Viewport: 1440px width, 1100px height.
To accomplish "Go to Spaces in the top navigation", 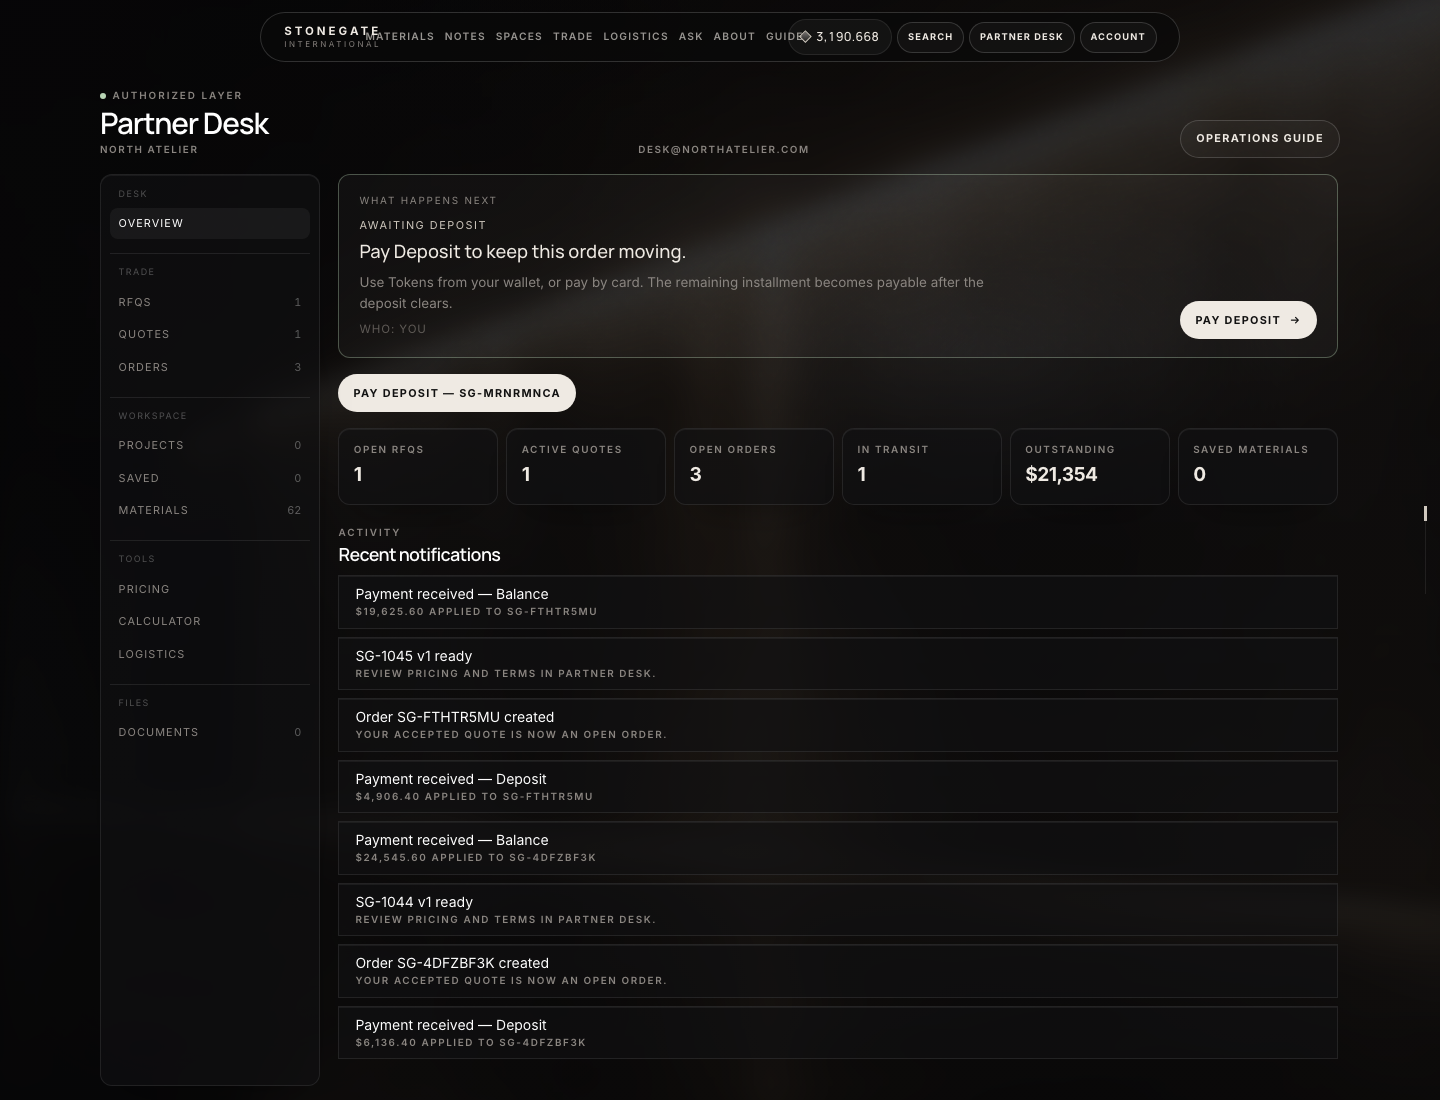I will tap(519, 36).
